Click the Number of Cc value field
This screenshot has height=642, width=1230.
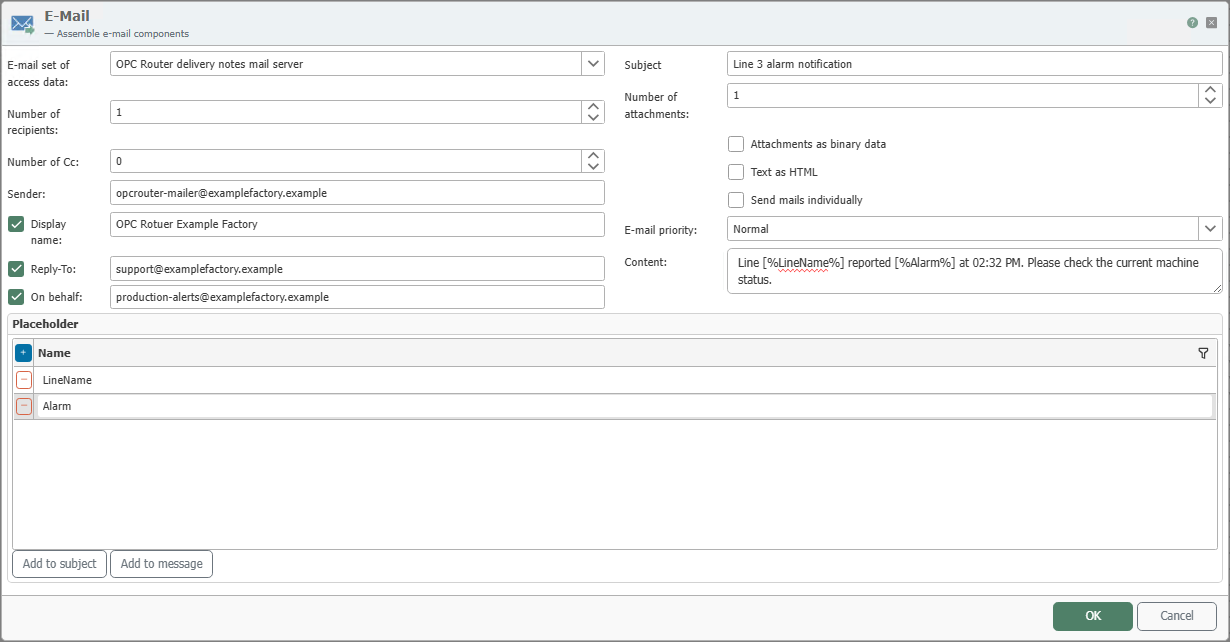pyautogui.click(x=346, y=161)
